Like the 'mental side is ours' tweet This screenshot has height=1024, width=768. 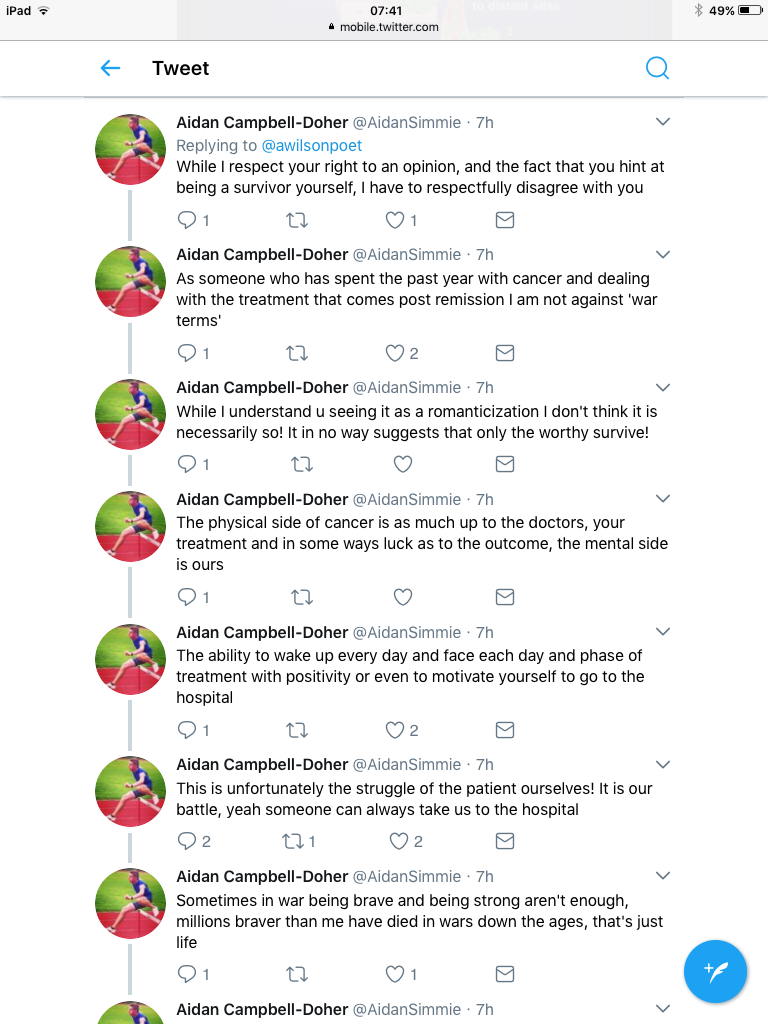coord(403,597)
